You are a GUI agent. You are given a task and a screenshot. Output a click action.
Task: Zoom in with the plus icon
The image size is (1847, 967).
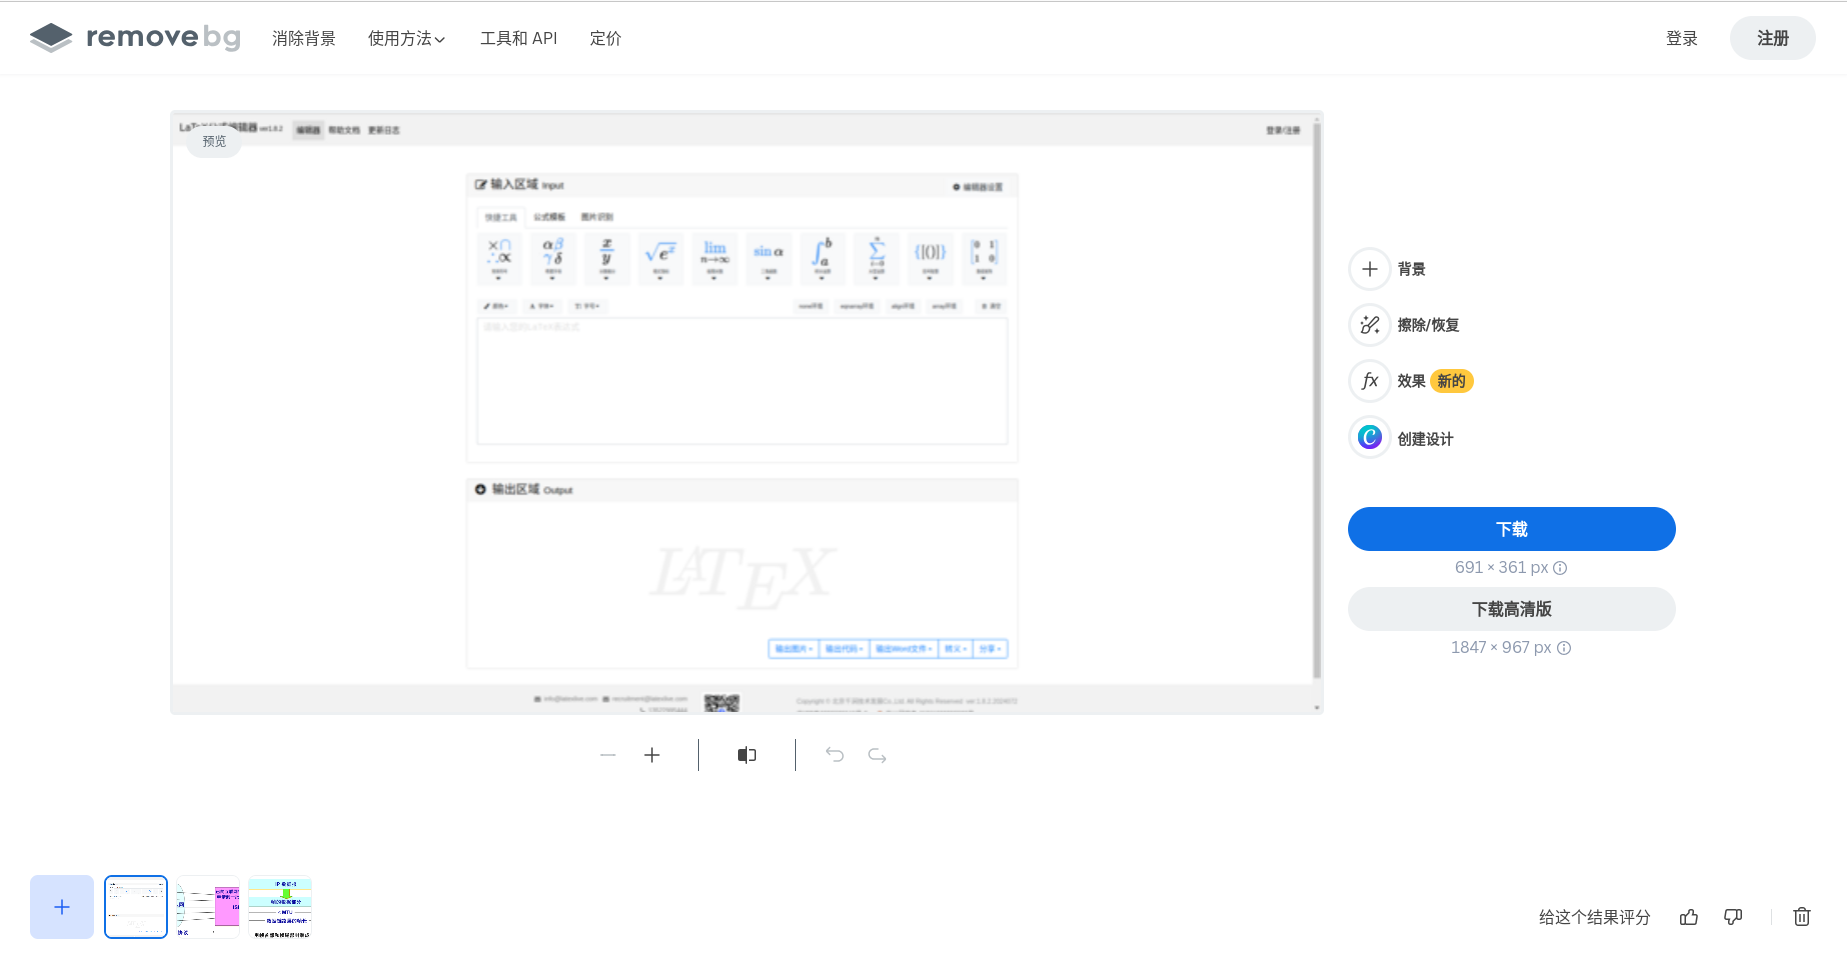coord(652,755)
